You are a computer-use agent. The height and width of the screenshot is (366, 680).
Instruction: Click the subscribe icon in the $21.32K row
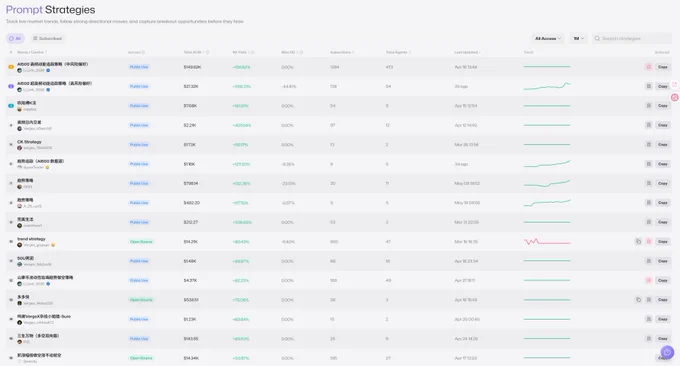coord(649,86)
